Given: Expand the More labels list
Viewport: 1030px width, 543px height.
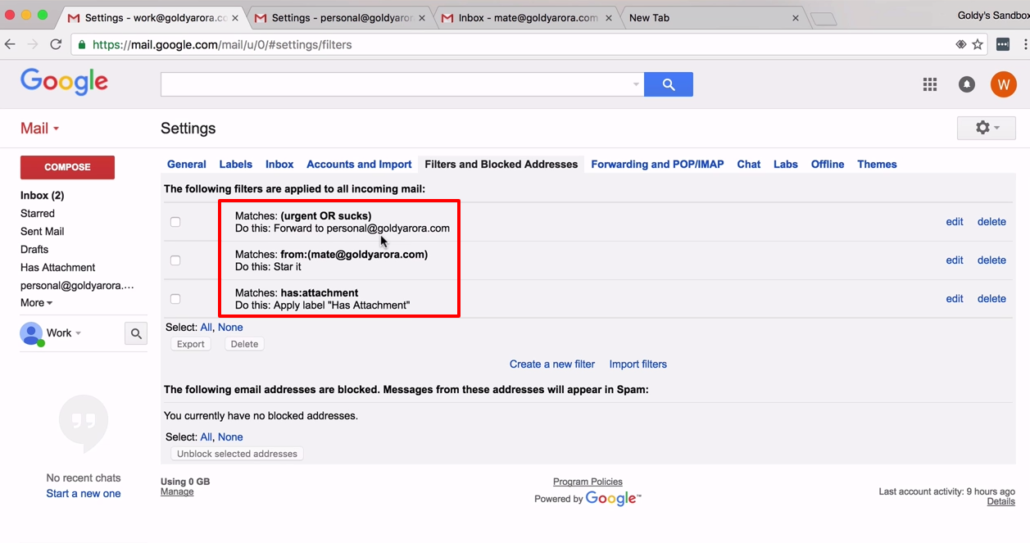Looking at the screenshot, I should (36, 303).
